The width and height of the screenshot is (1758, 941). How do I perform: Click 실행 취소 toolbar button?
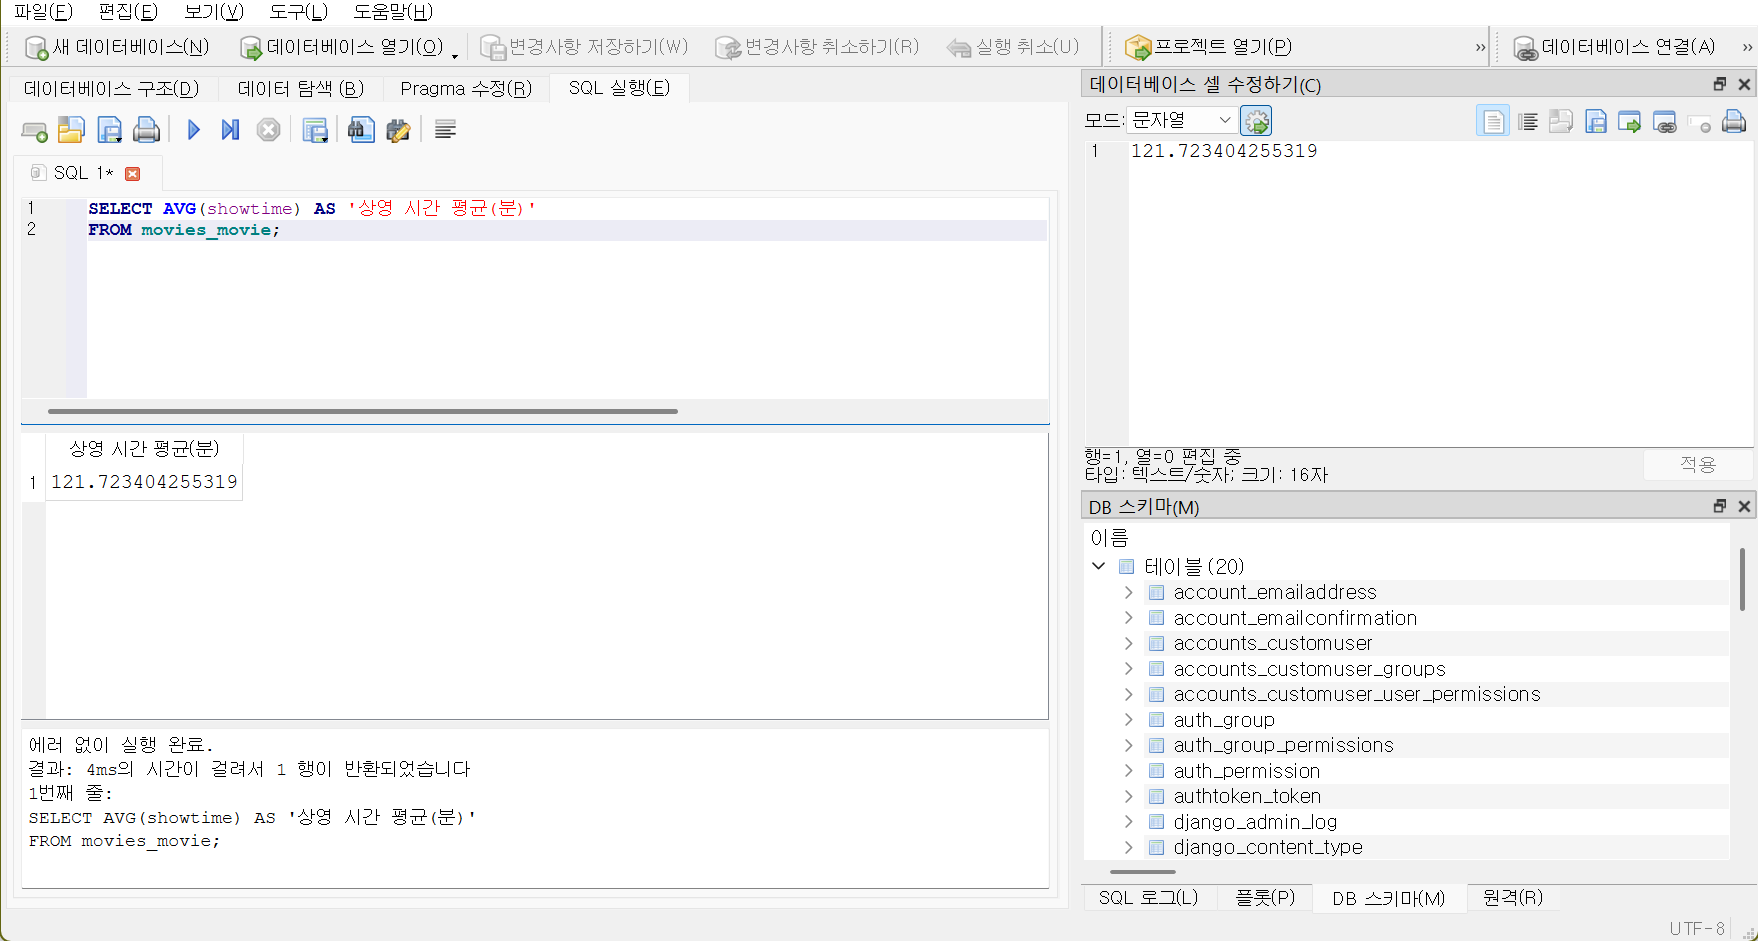click(x=1013, y=47)
